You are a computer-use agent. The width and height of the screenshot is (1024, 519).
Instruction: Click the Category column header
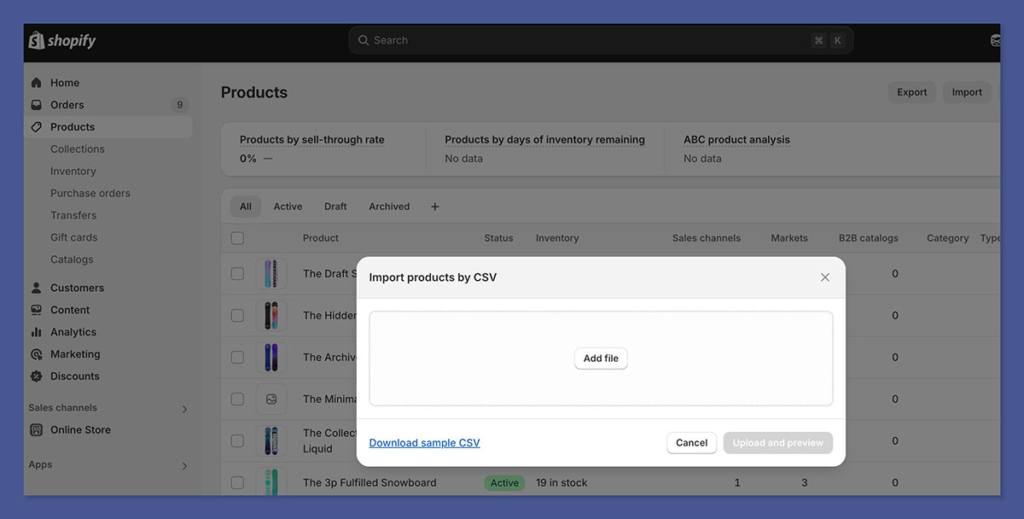point(948,238)
